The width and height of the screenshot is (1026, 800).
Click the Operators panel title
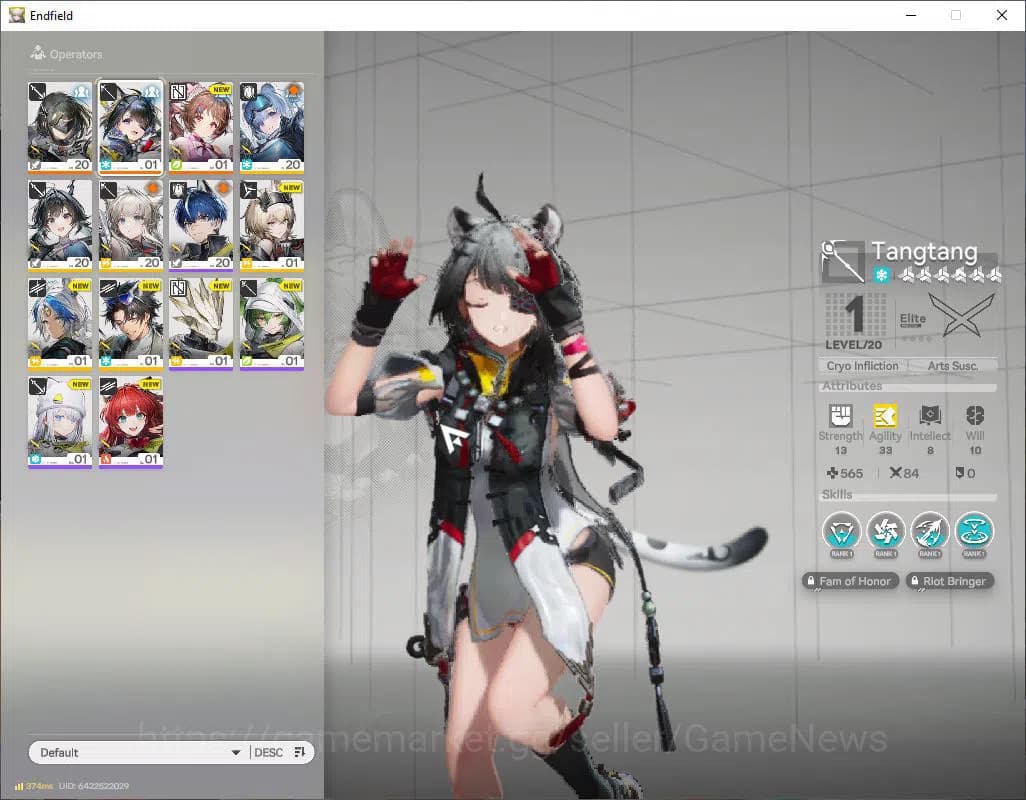coord(76,54)
